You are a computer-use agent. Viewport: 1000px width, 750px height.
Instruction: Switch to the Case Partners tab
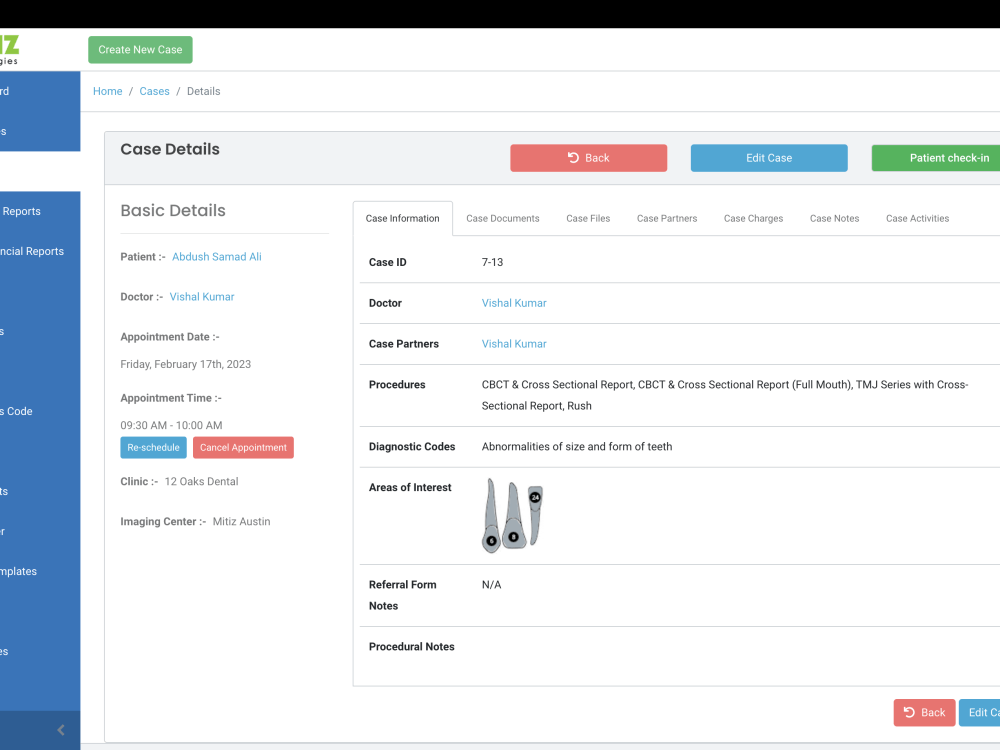point(667,218)
